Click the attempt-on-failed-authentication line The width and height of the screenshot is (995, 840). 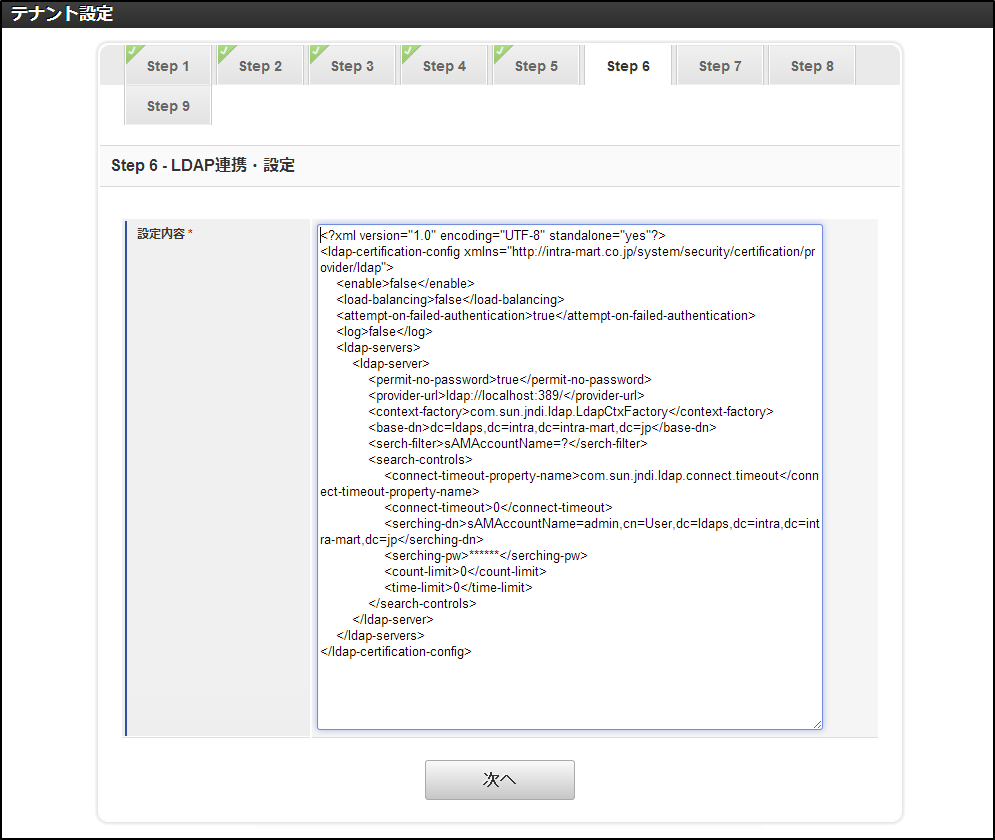(x=546, y=315)
